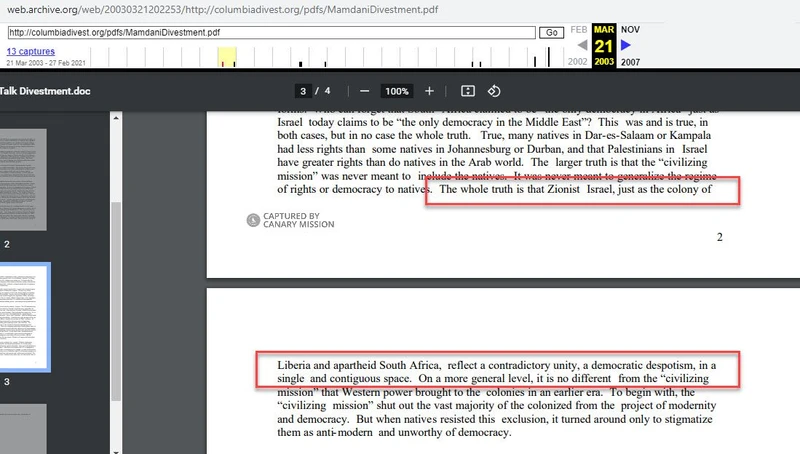
Task: Select NOV next capture month
Action: pyautogui.click(x=630, y=30)
